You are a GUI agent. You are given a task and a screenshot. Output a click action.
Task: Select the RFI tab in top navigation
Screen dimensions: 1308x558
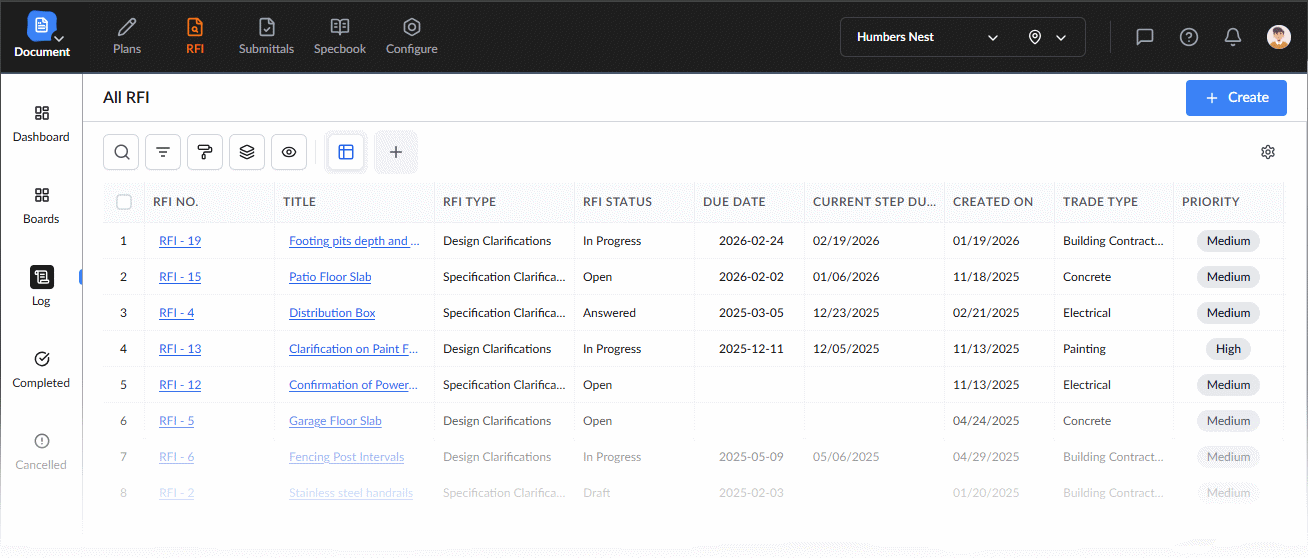pyautogui.click(x=195, y=37)
